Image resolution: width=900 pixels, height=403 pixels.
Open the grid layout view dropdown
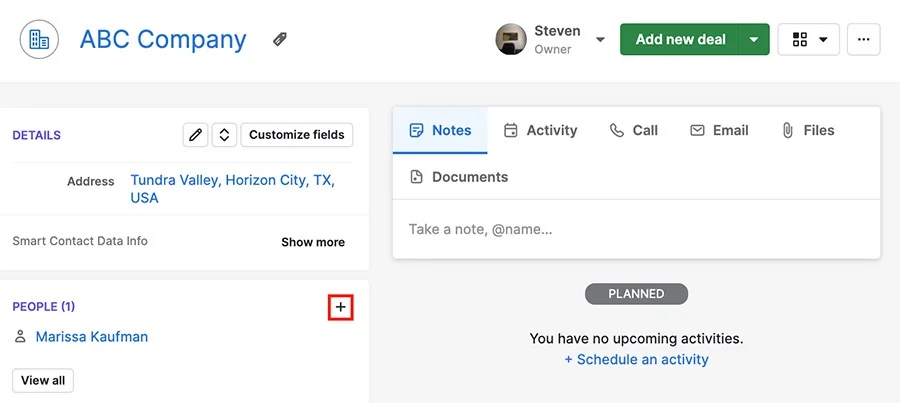(x=809, y=39)
